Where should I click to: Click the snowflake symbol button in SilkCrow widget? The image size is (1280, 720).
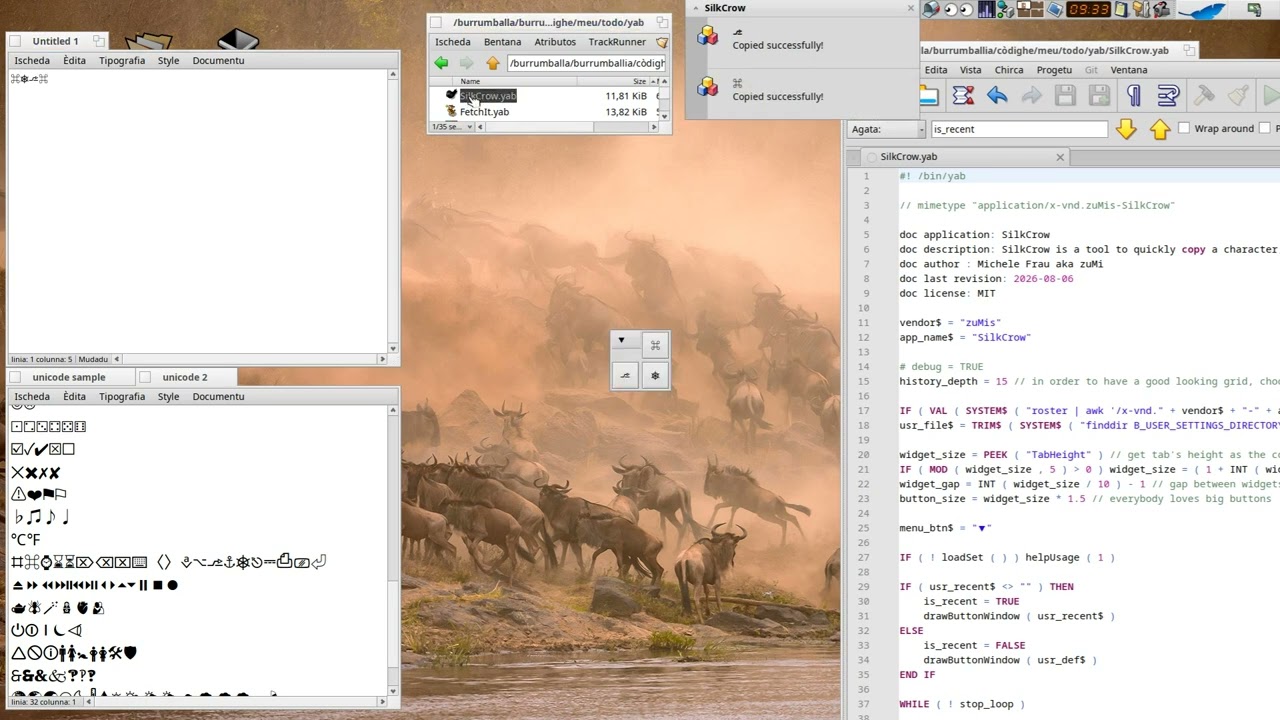[655, 376]
